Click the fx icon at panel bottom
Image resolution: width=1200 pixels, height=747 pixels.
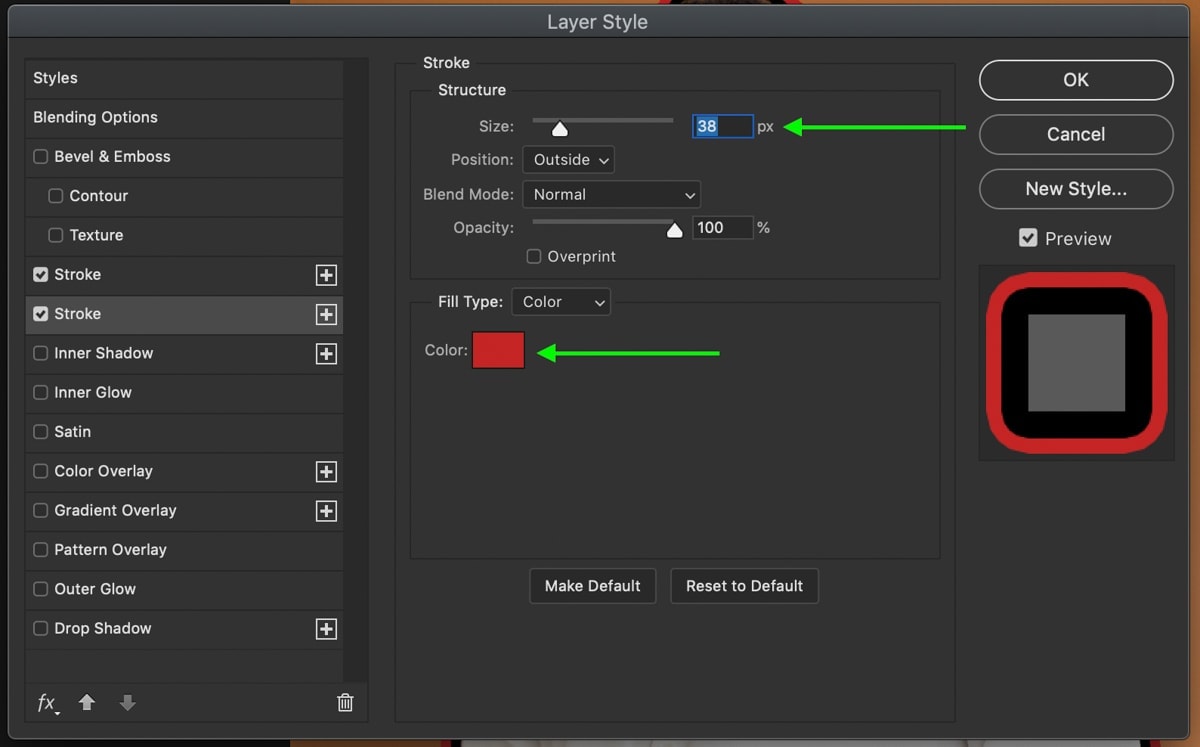tap(47, 703)
